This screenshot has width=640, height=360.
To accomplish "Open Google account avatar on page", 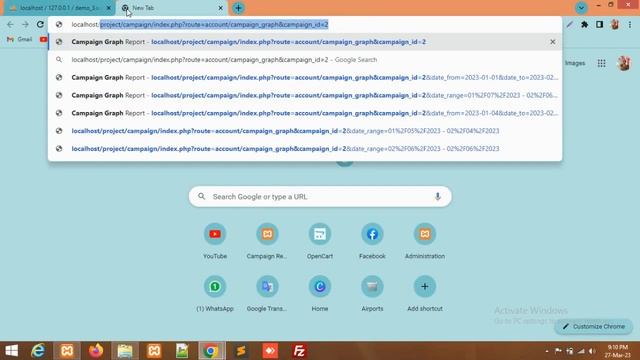I will pyautogui.click(x=623, y=63).
